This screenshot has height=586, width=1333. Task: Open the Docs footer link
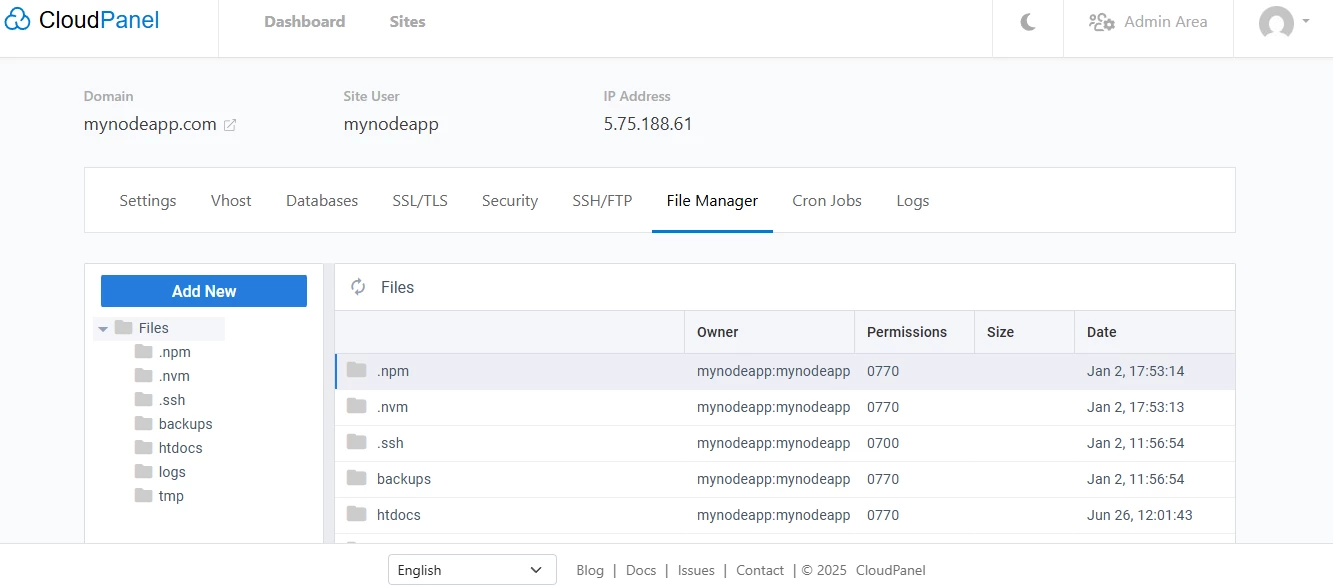641,570
